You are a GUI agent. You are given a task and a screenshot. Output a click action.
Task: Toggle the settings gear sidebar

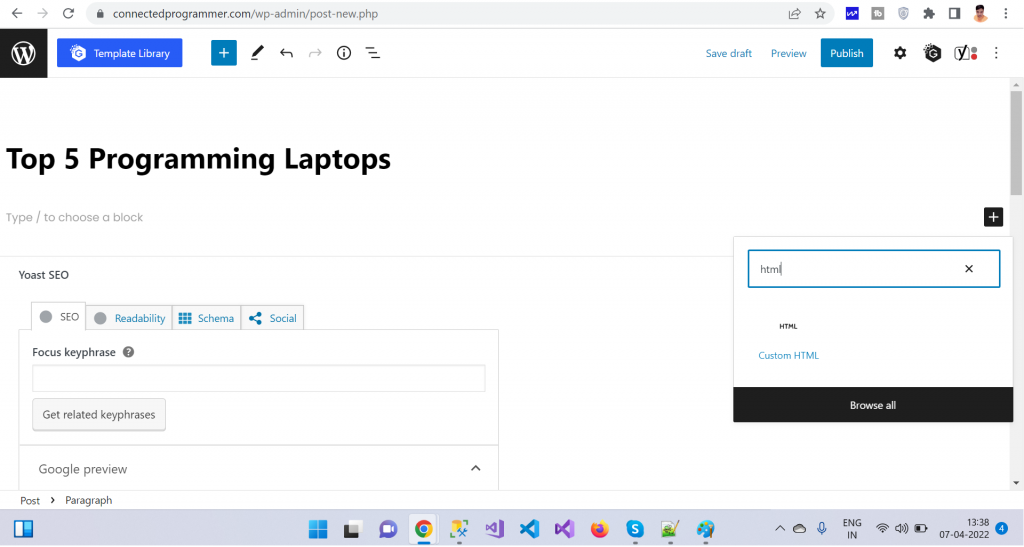(900, 53)
